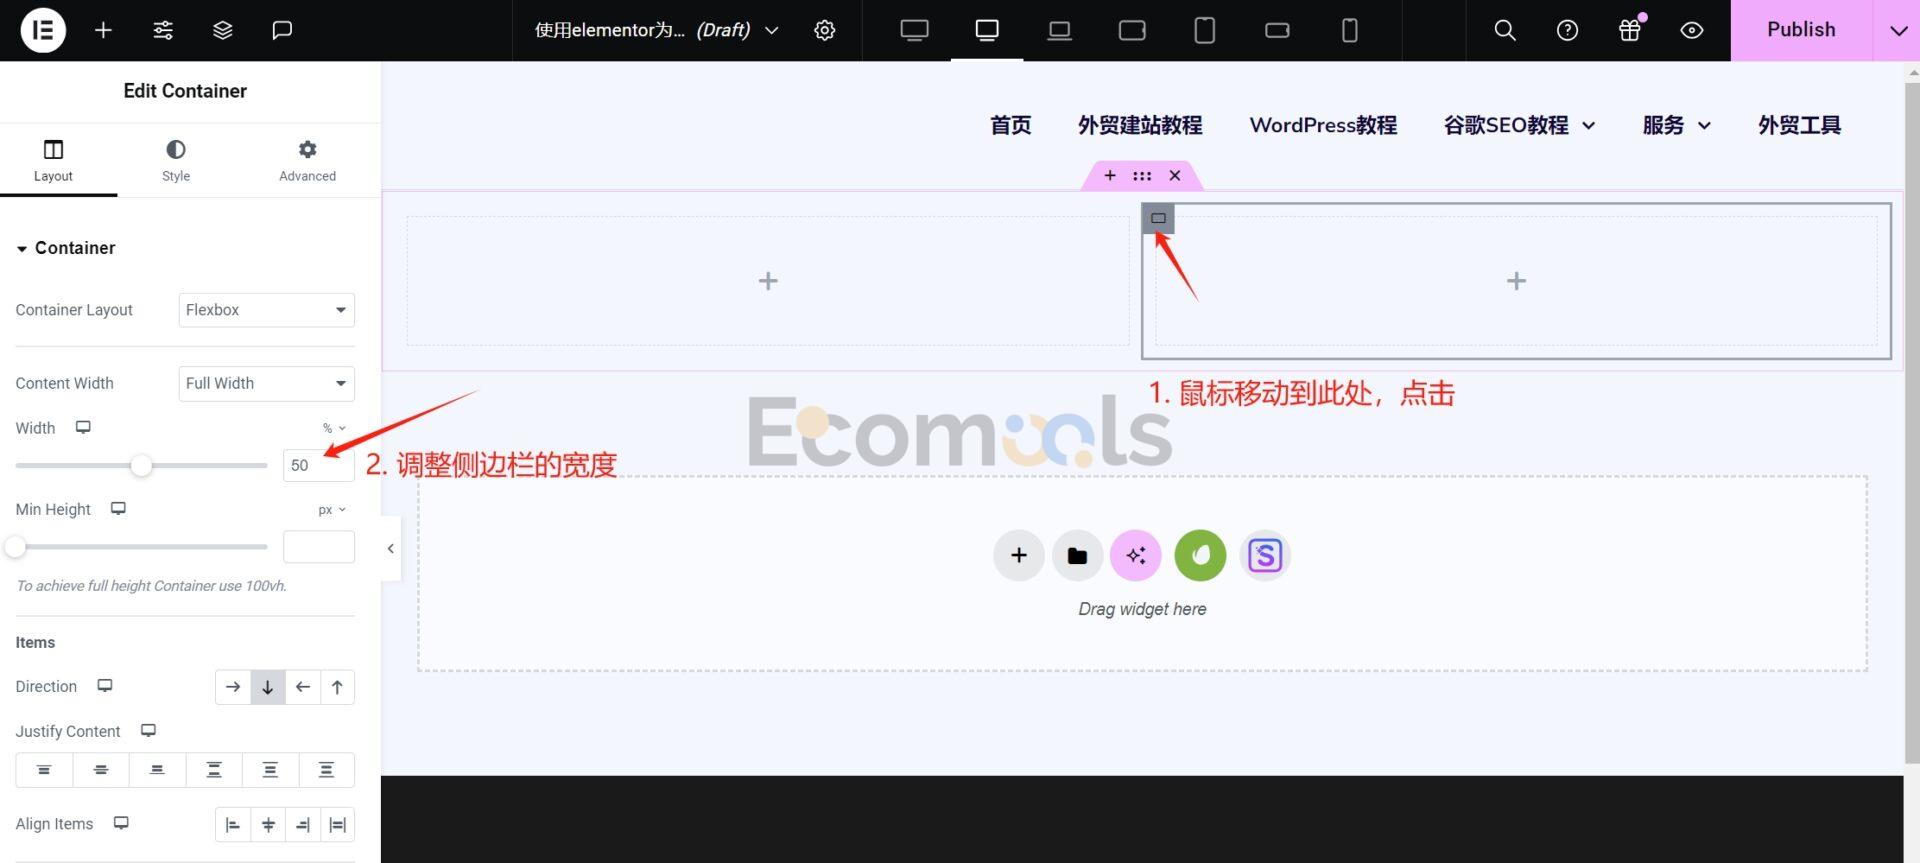
Task: Set direction to row horizontal
Action: point(233,687)
